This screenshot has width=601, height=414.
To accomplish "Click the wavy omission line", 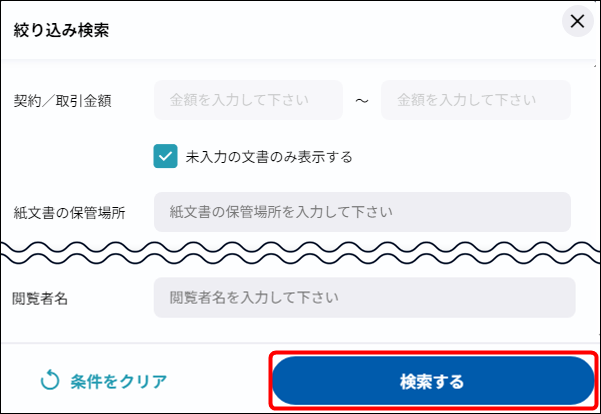I will click(x=300, y=252).
